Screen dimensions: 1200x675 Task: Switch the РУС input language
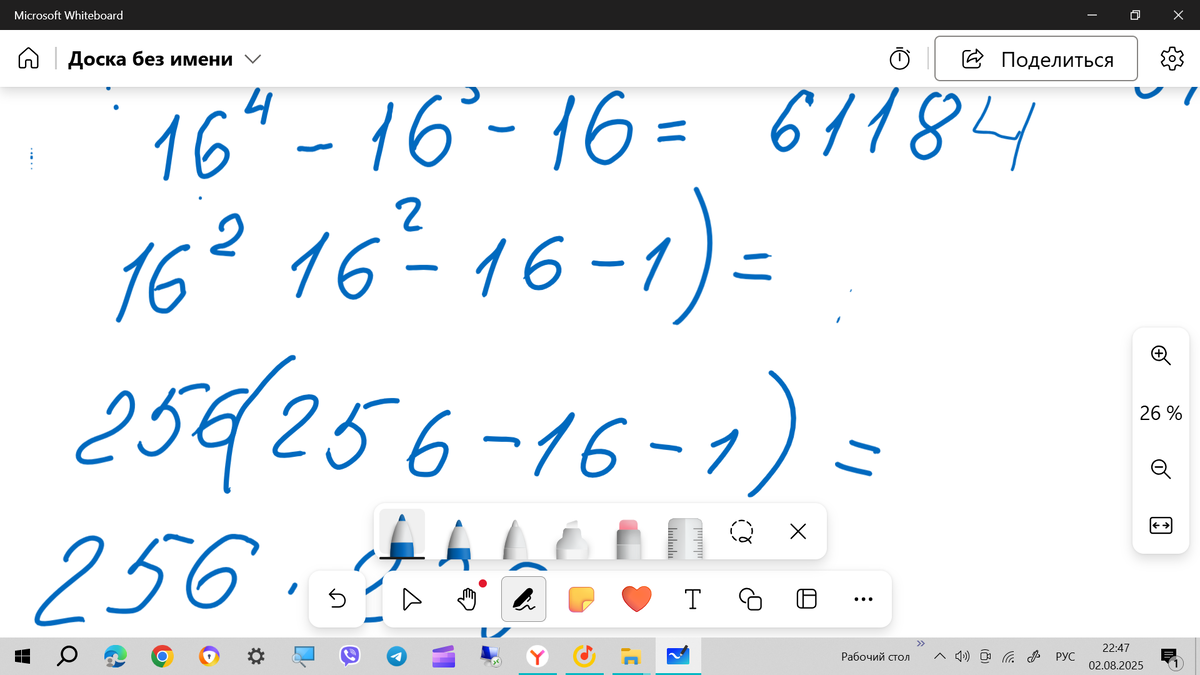tap(1066, 657)
